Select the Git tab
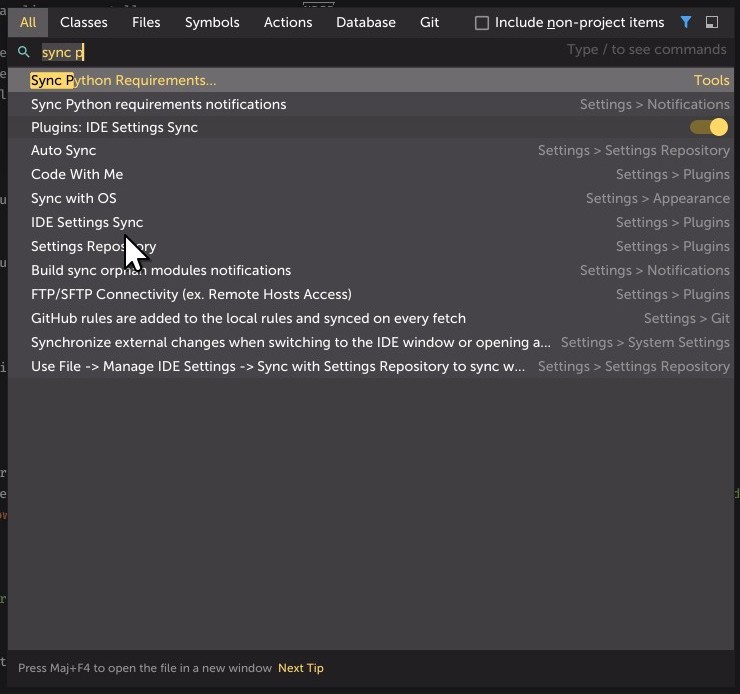Screen dimensions: 740x694 pos(430,22)
